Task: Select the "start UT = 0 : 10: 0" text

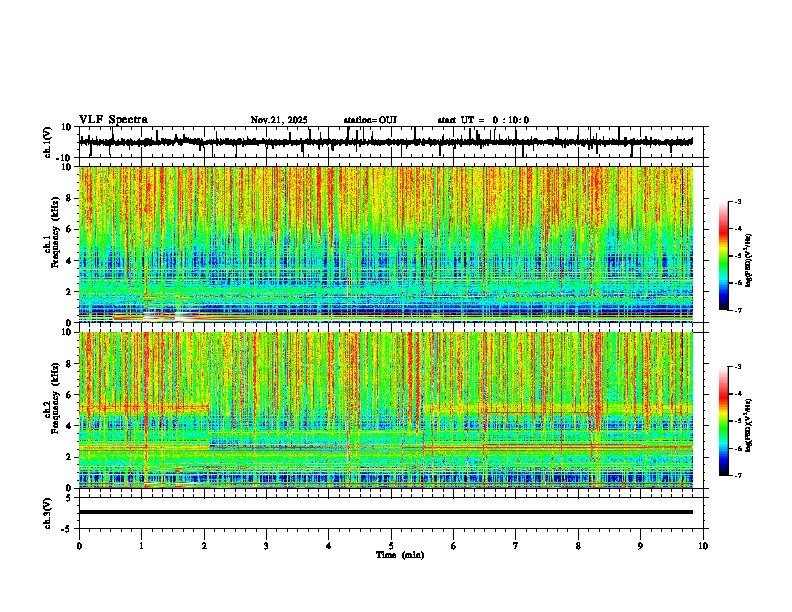Action: point(483,120)
